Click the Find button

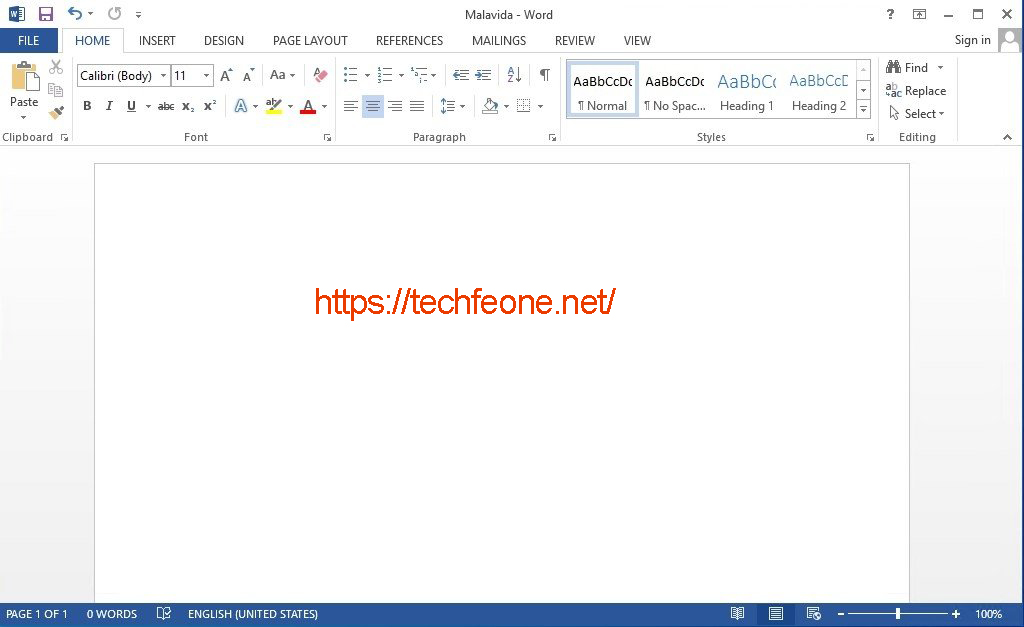[907, 67]
